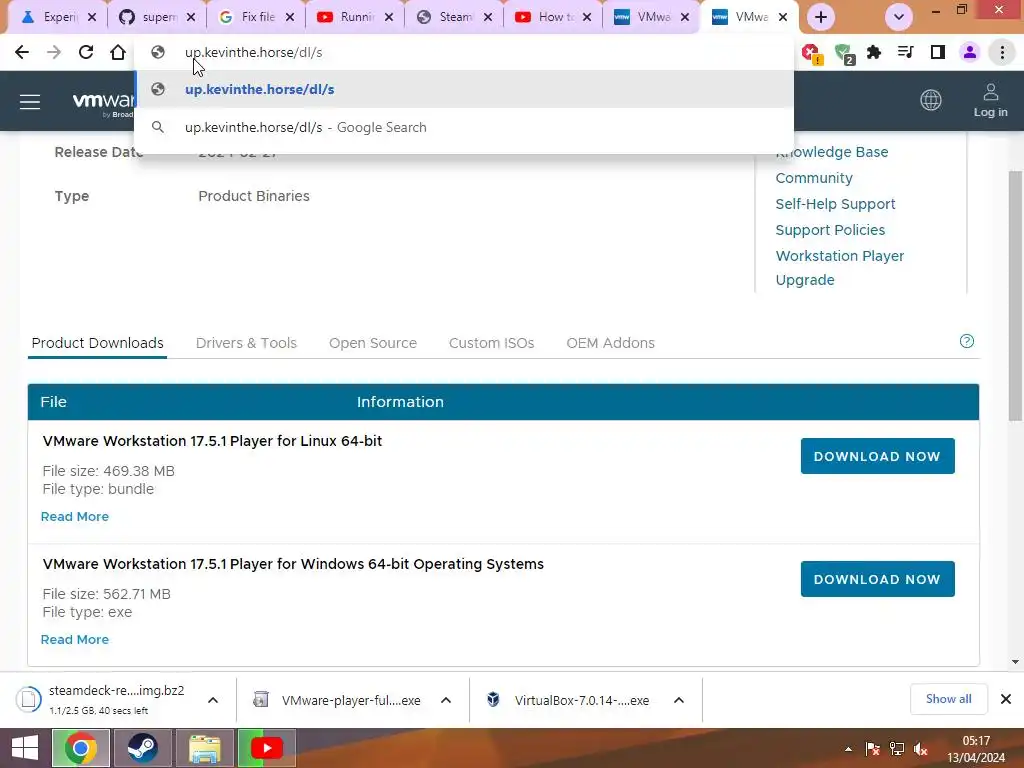Open a new tab with the plus button
The width and height of the screenshot is (1024, 768).
pos(821,17)
